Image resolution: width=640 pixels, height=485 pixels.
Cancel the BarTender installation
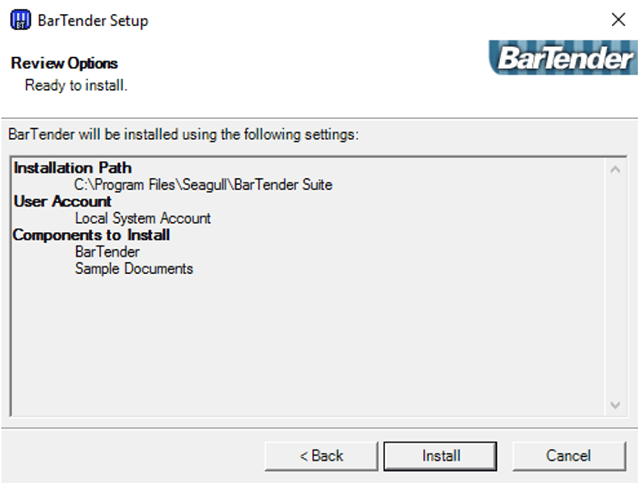tap(568, 455)
